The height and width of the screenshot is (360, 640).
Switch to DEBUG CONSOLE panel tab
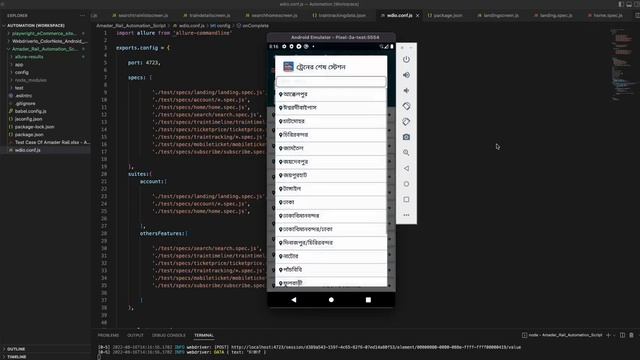[169, 335]
